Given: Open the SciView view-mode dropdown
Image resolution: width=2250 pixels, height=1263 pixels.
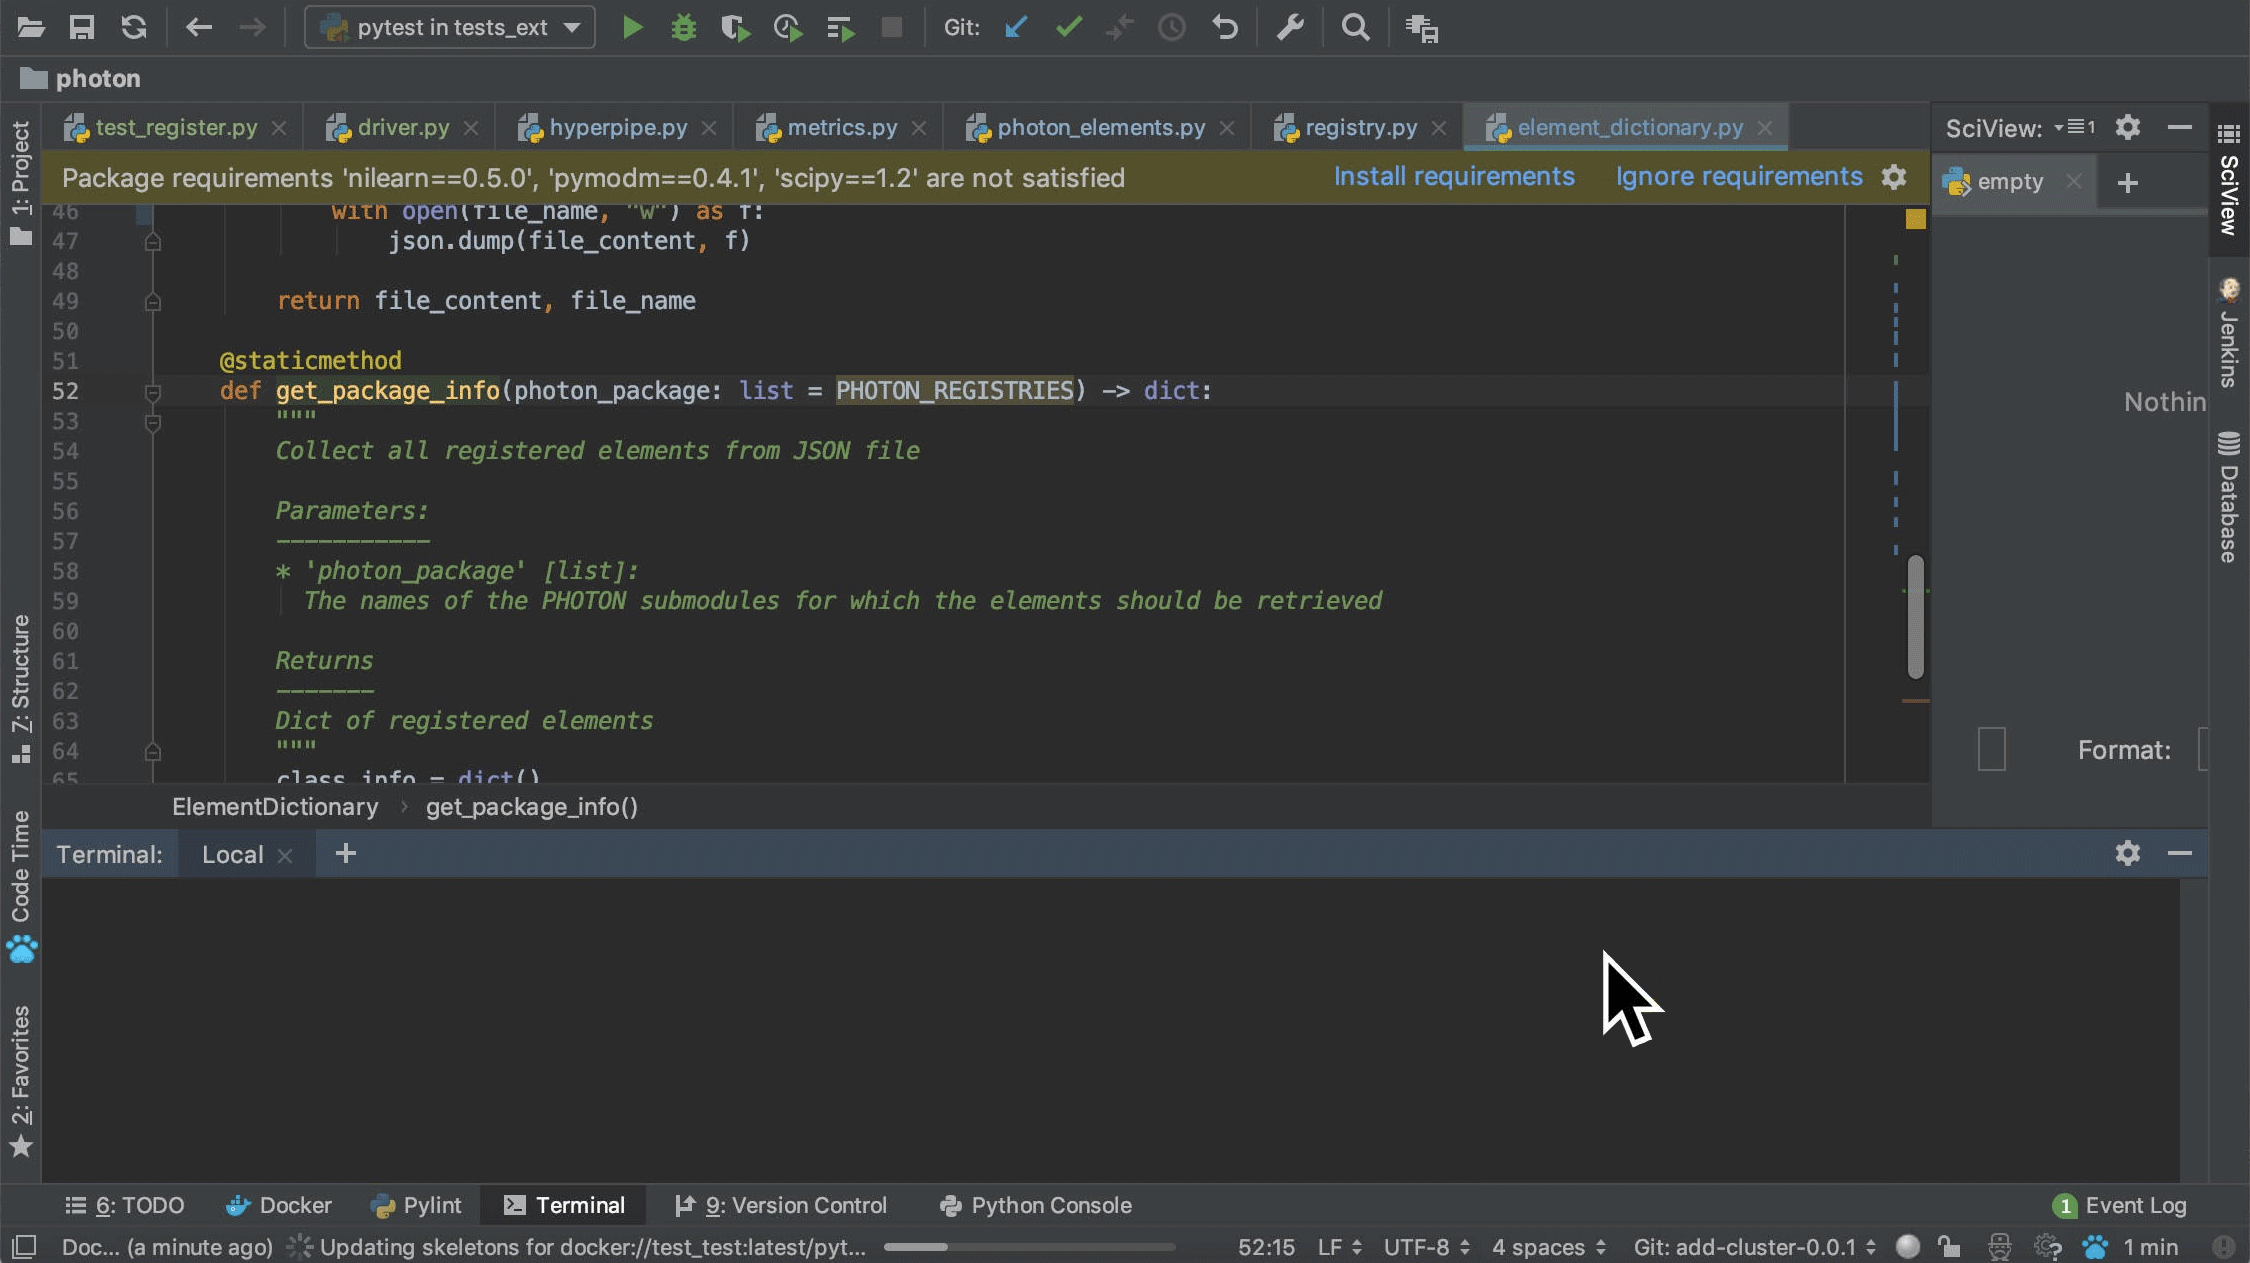Looking at the screenshot, I should (2074, 127).
